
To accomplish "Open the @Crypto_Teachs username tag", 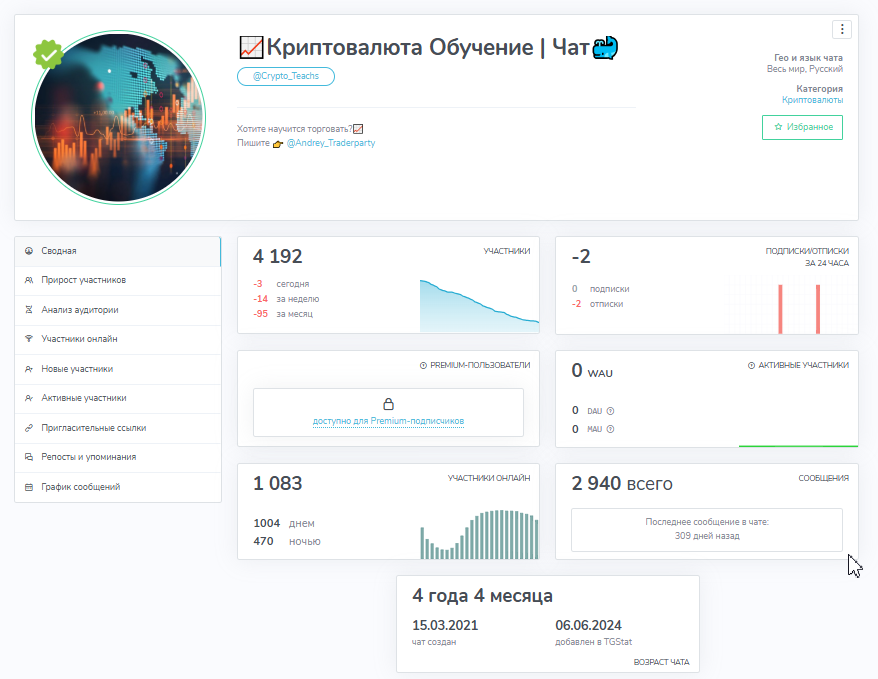I will [286, 76].
